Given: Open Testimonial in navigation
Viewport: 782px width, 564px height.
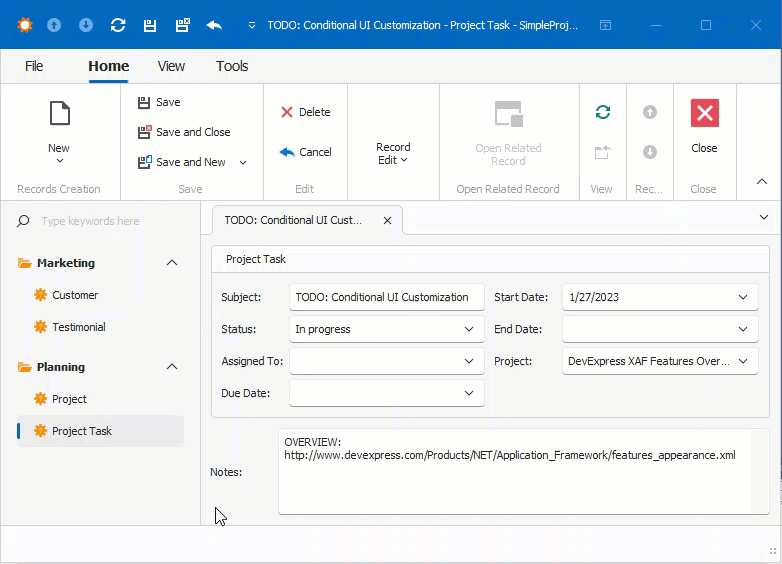Looking at the screenshot, I should 79,327.
